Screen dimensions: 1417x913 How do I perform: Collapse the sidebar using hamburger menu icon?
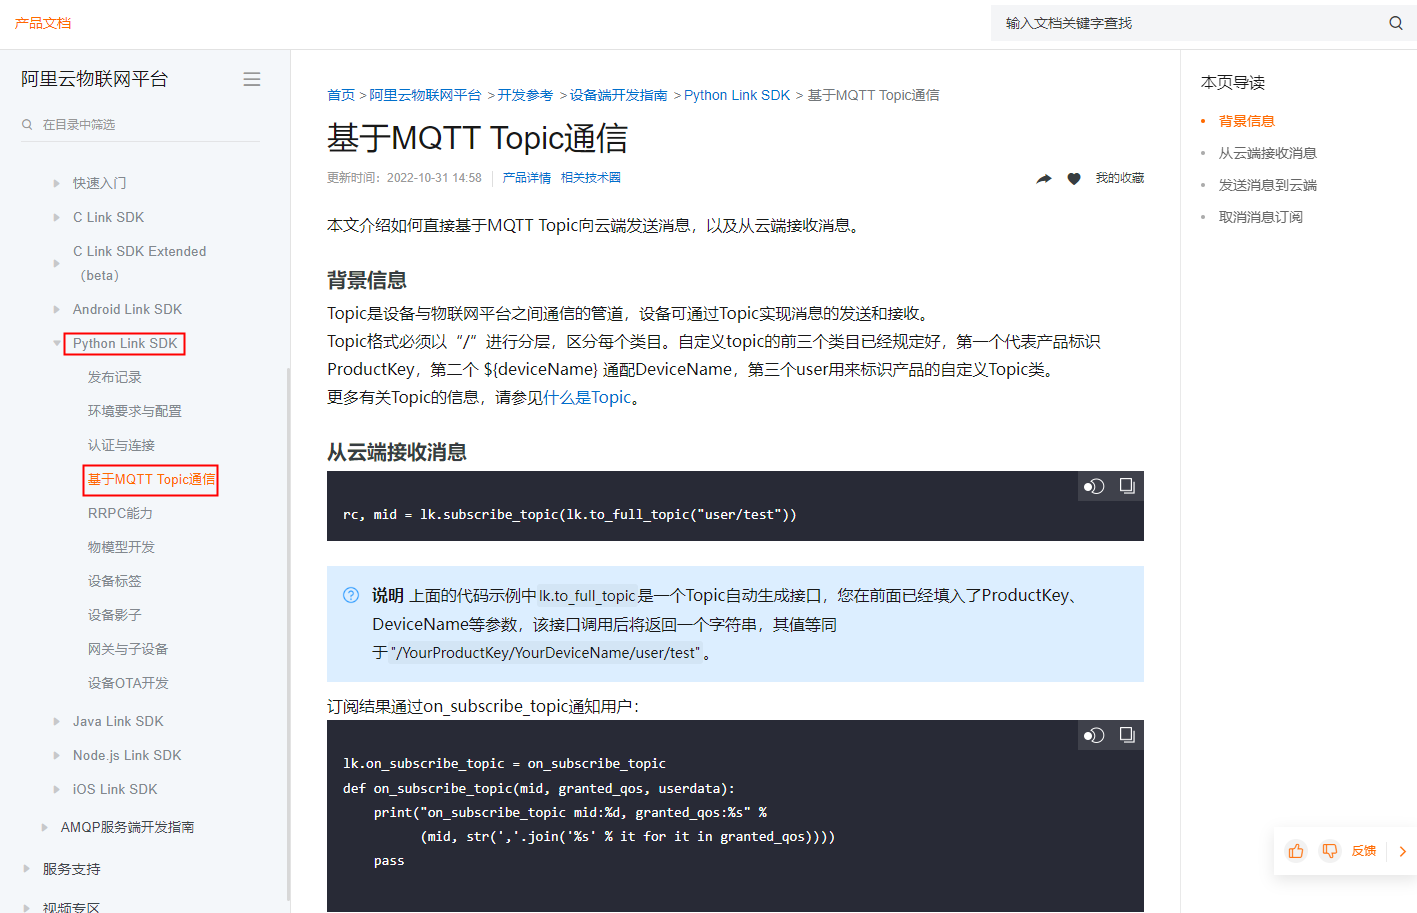252,79
